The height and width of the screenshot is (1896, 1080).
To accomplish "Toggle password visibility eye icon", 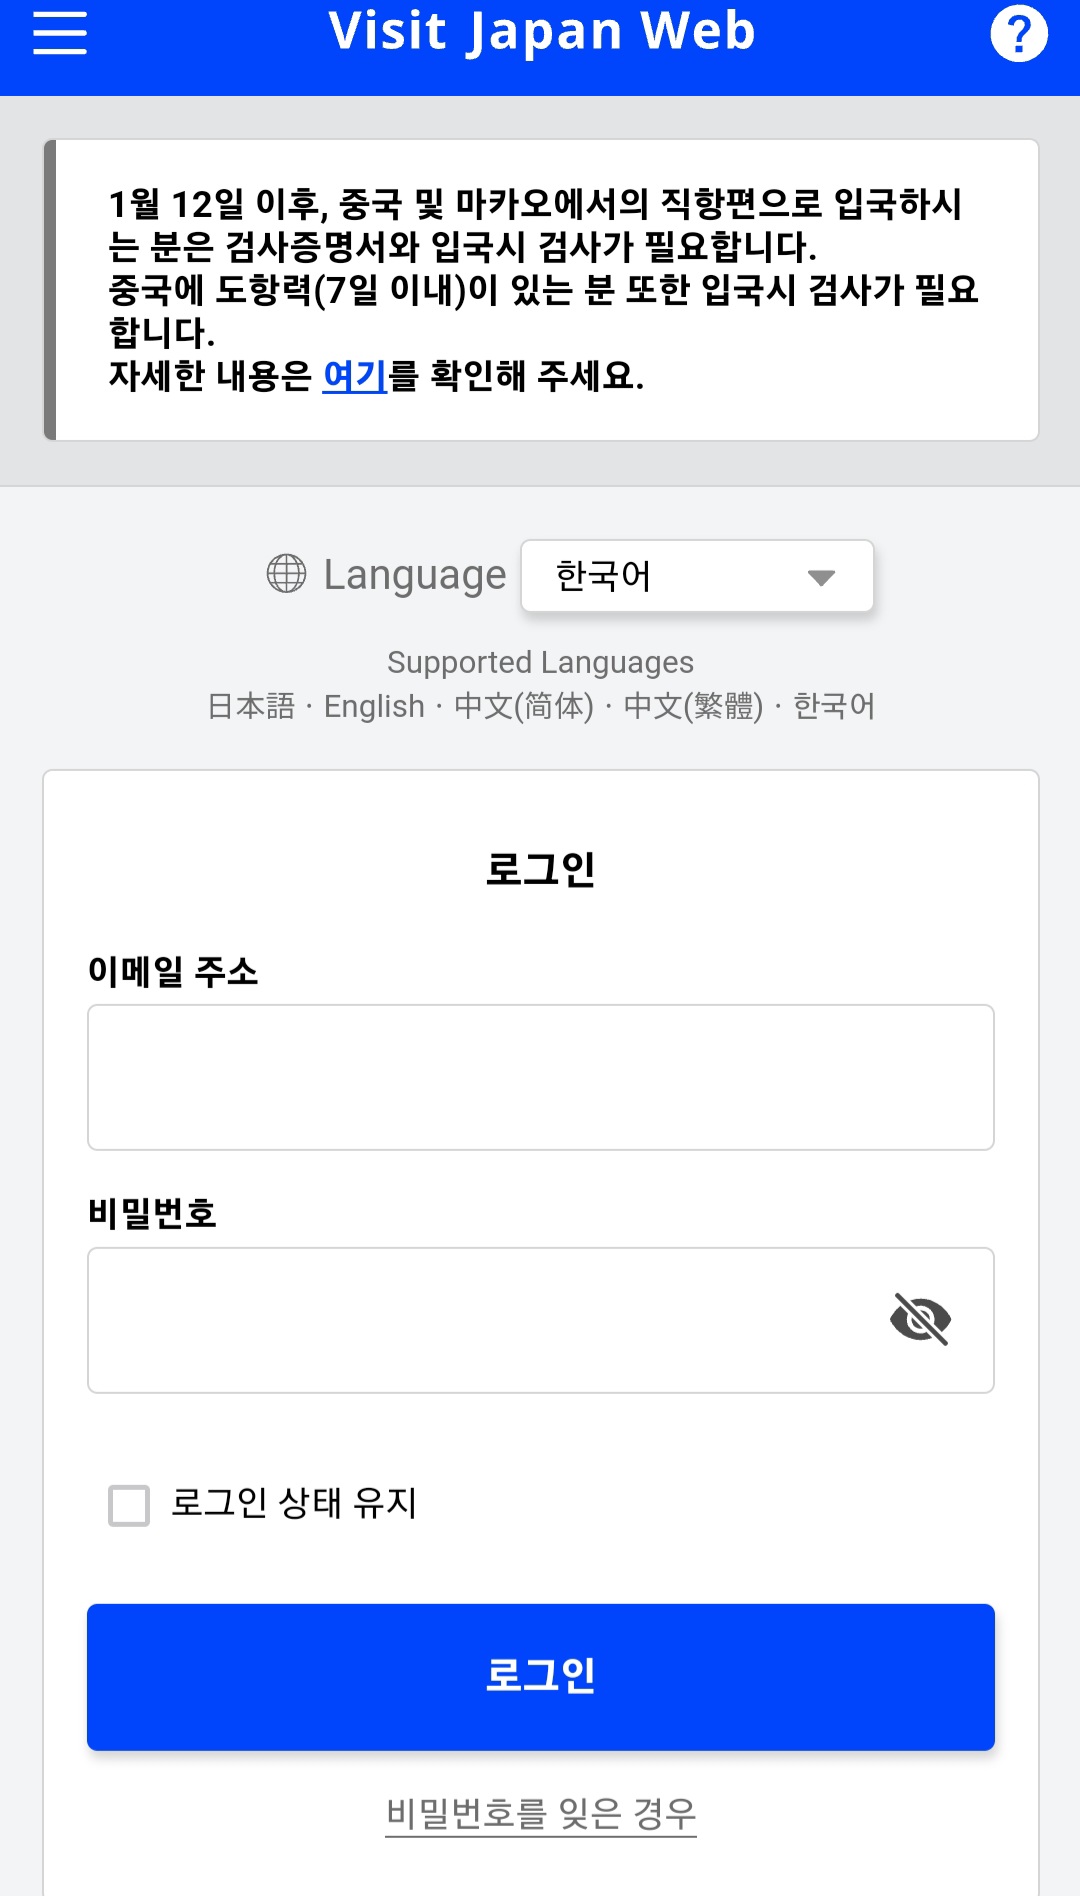I will pyautogui.click(x=920, y=1319).
